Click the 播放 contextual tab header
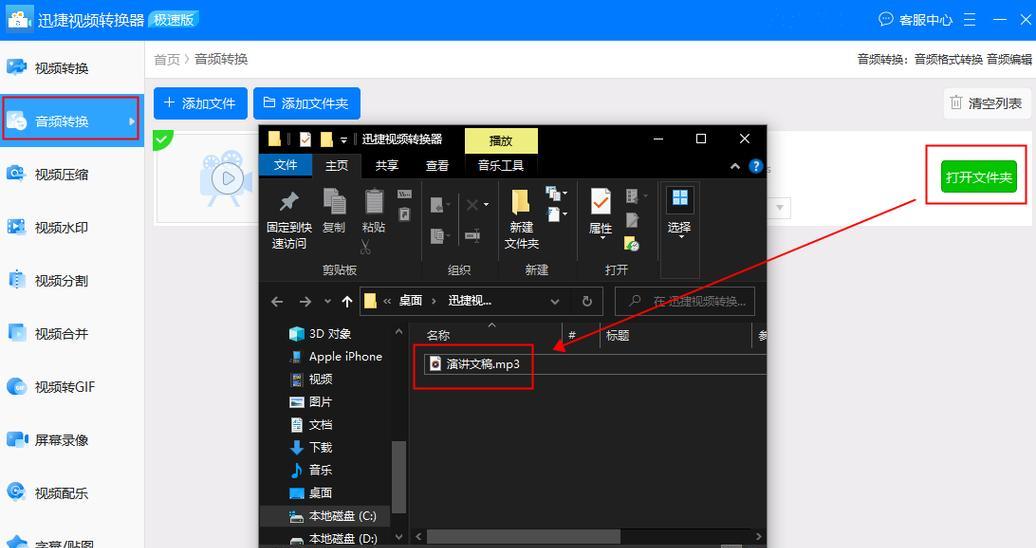The height and width of the screenshot is (548, 1036). pos(501,140)
